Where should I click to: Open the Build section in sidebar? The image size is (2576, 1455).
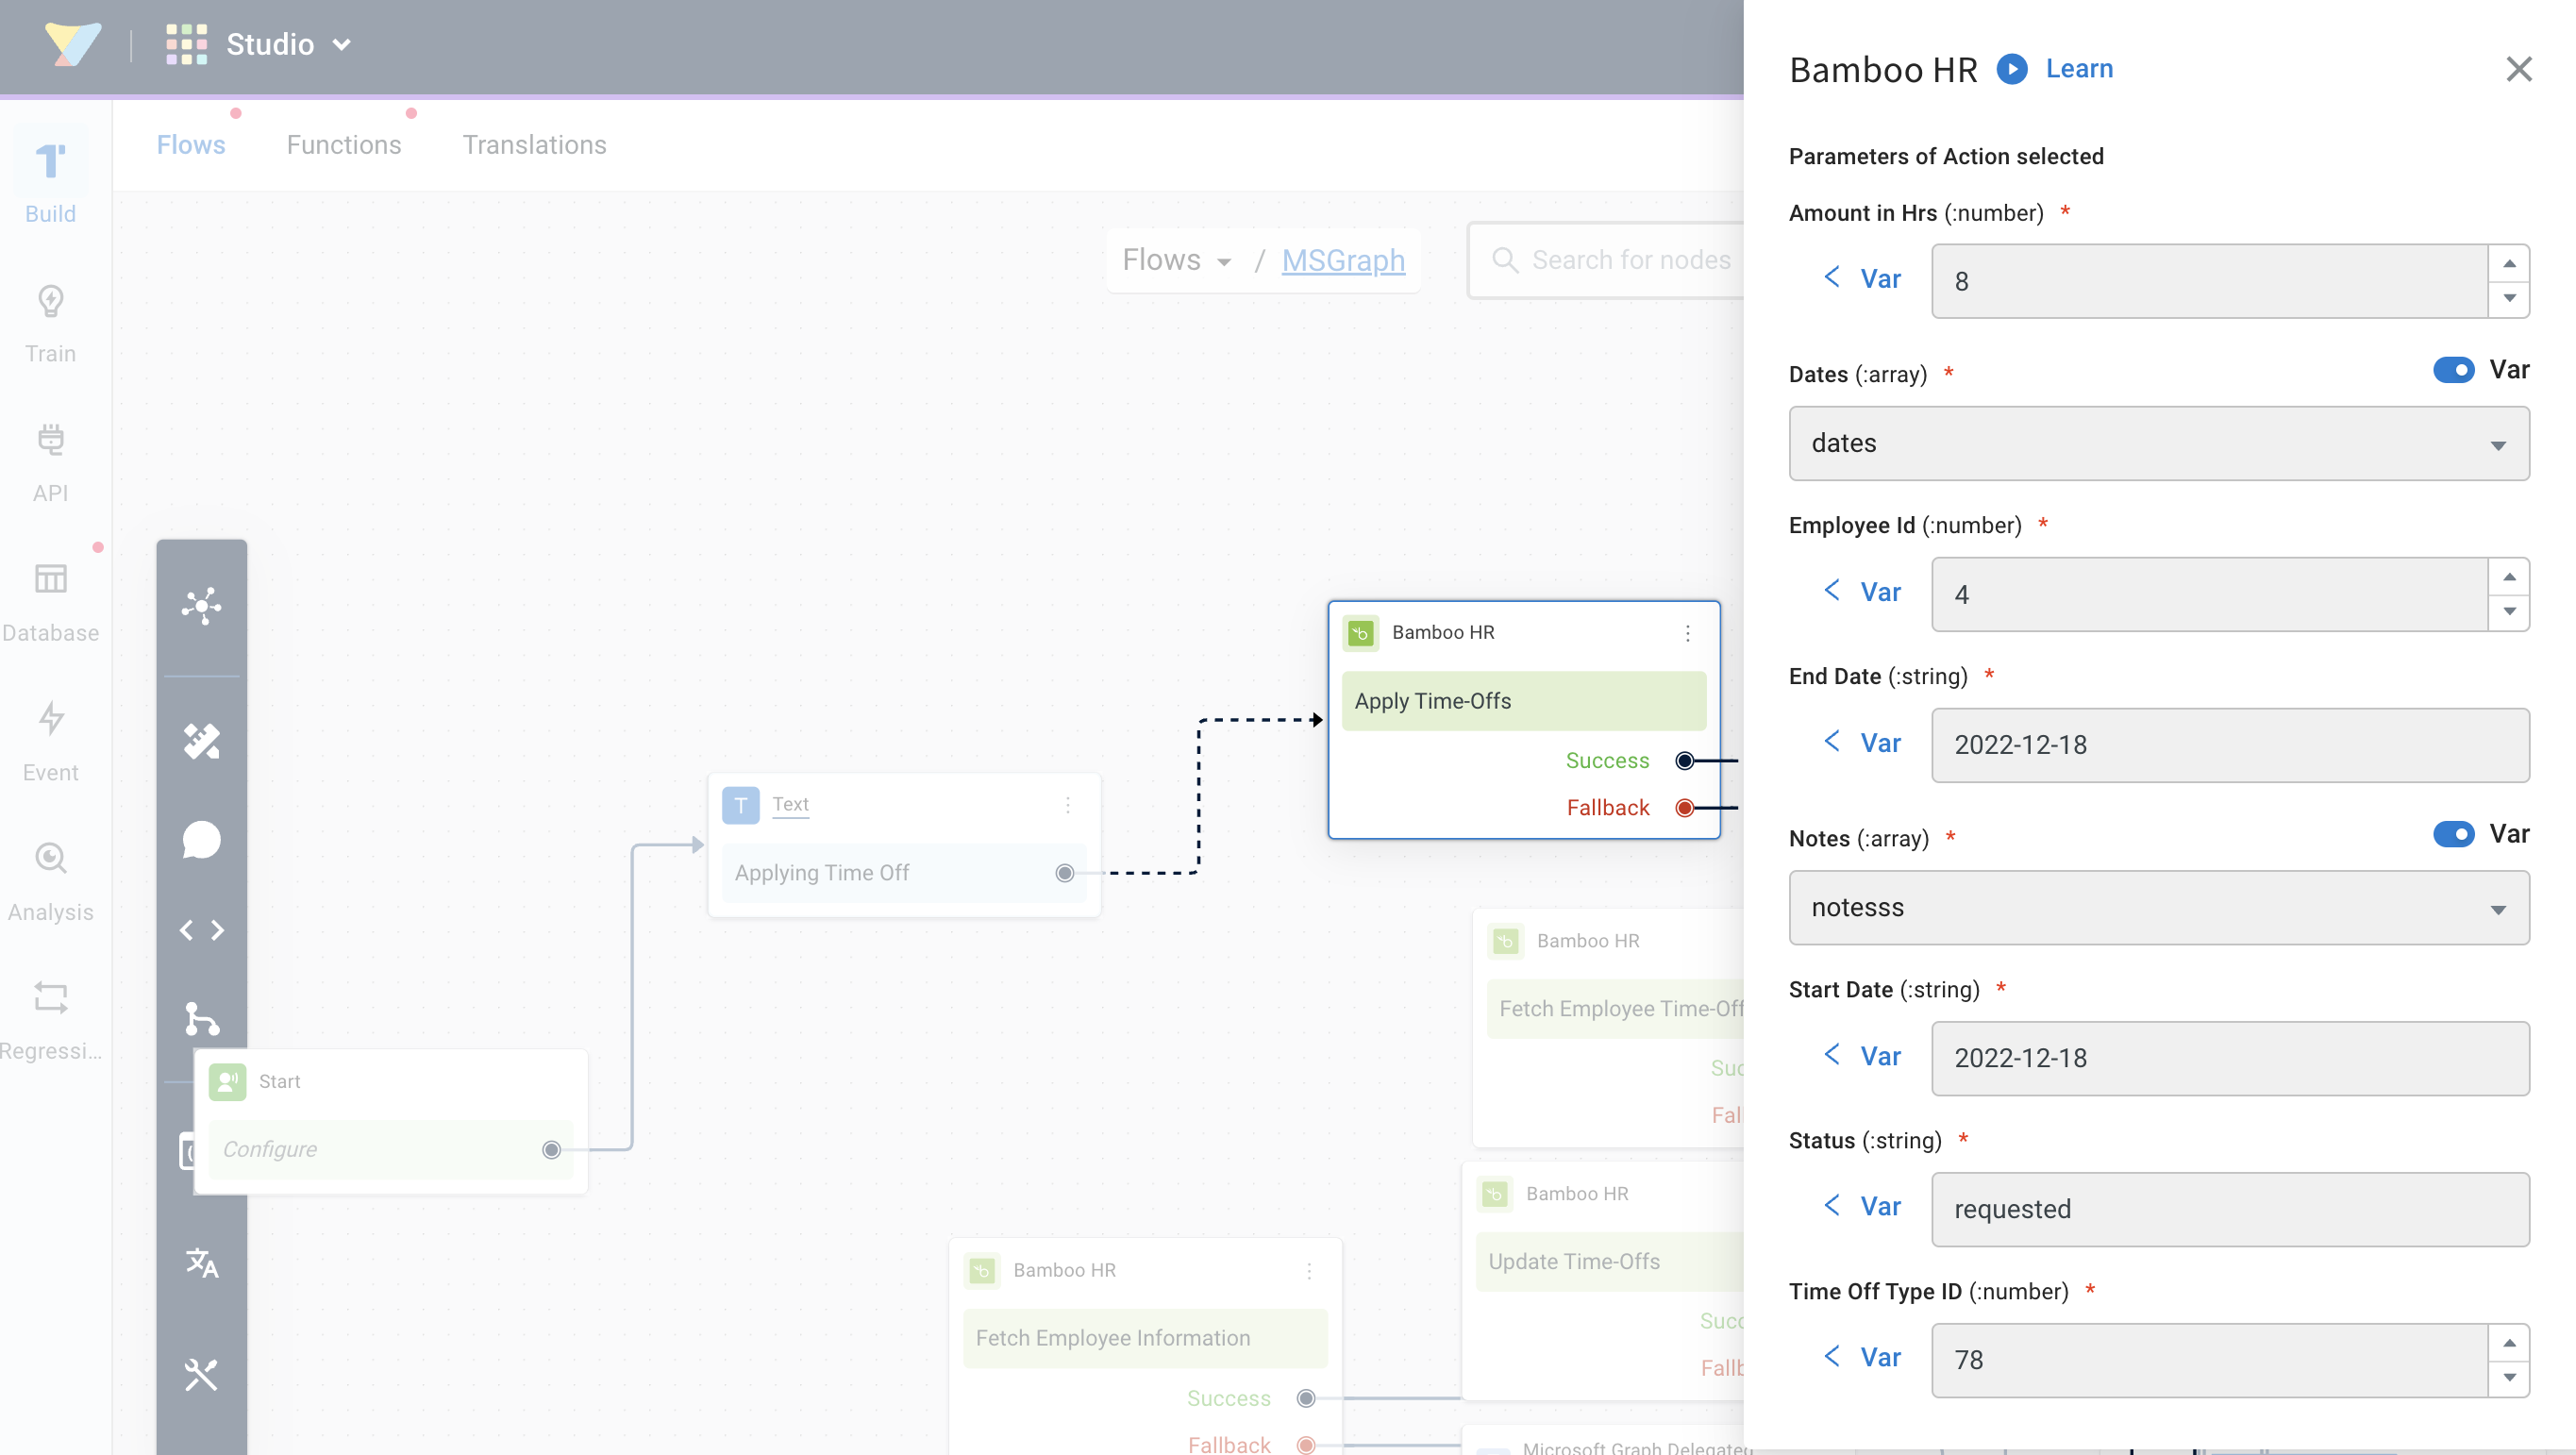(50, 182)
